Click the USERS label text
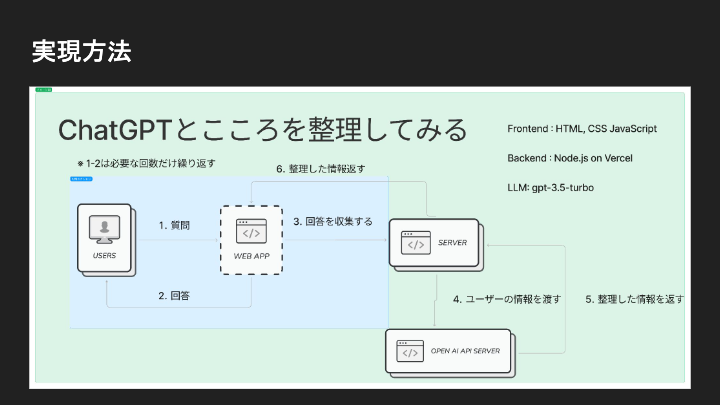Image resolution: width=720 pixels, height=405 pixels. (104, 256)
